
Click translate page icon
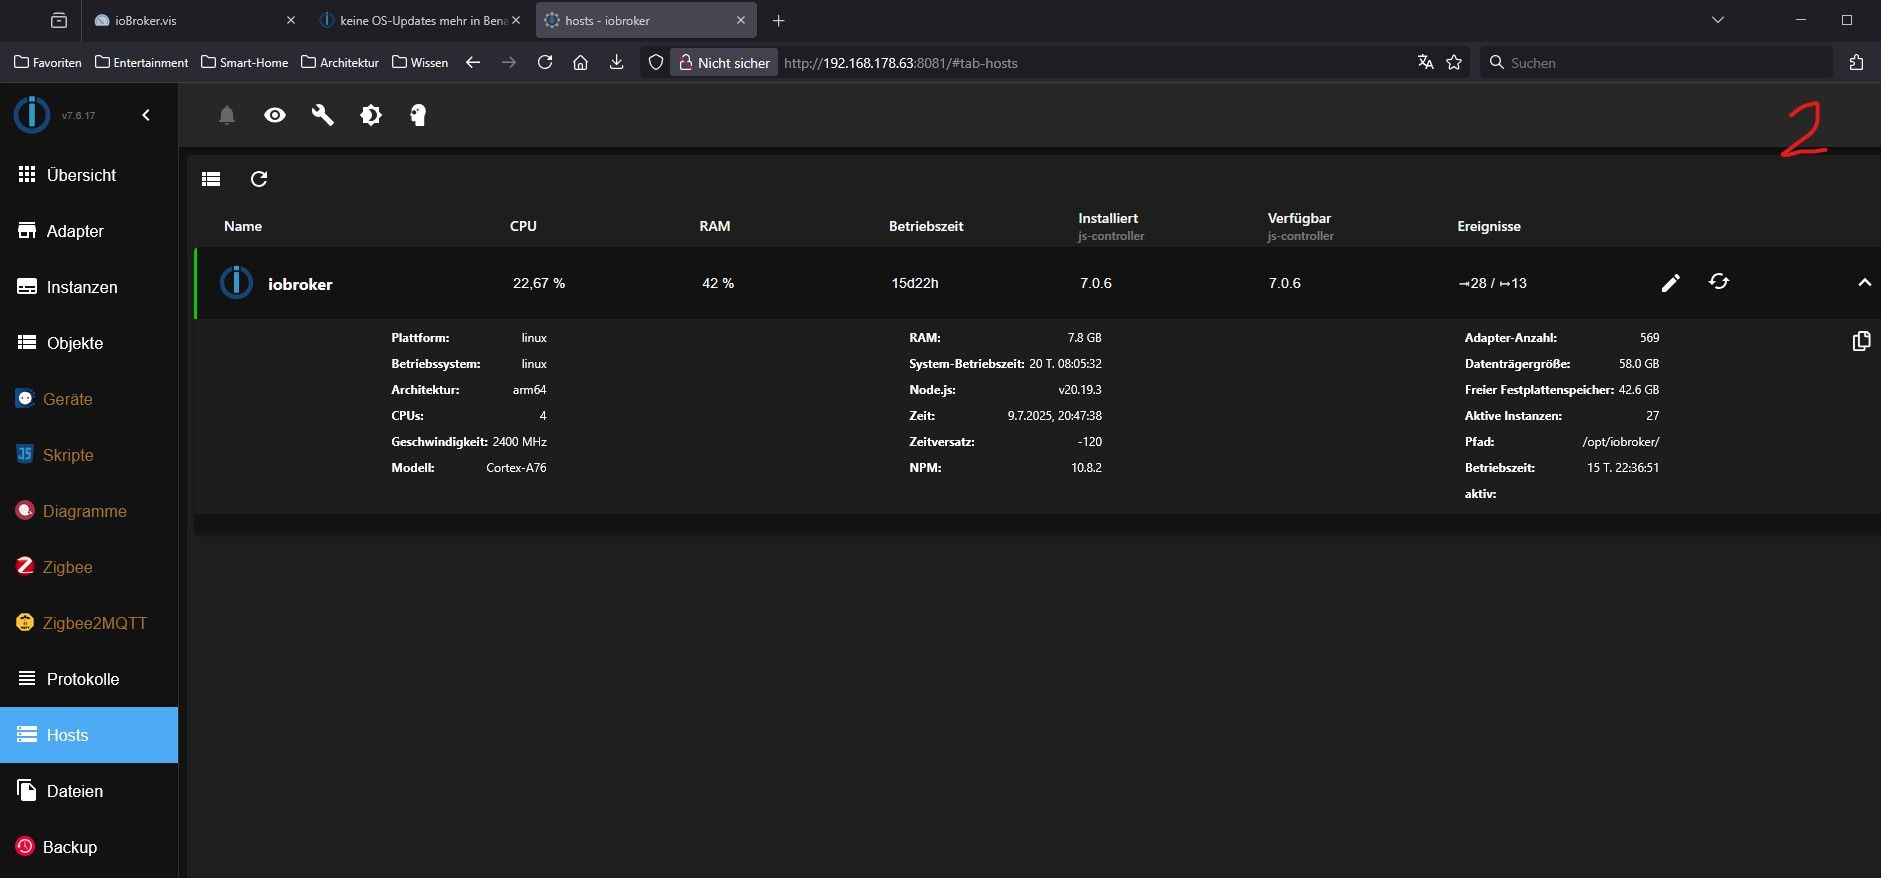[1426, 62]
